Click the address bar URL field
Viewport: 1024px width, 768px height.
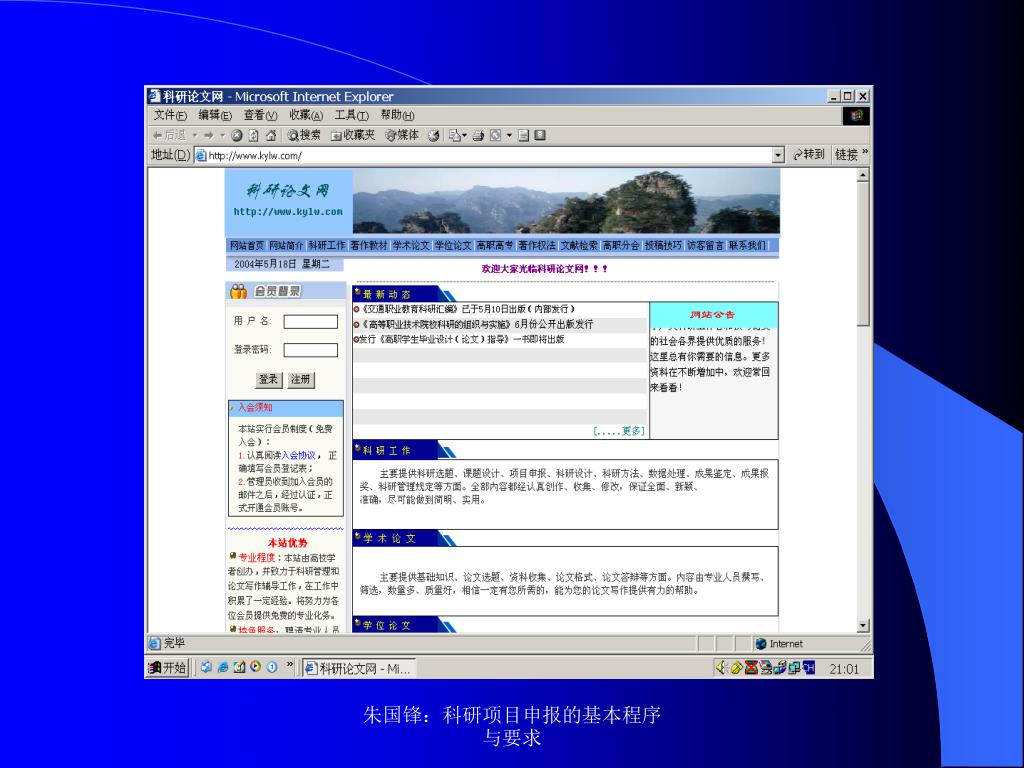(483, 155)
